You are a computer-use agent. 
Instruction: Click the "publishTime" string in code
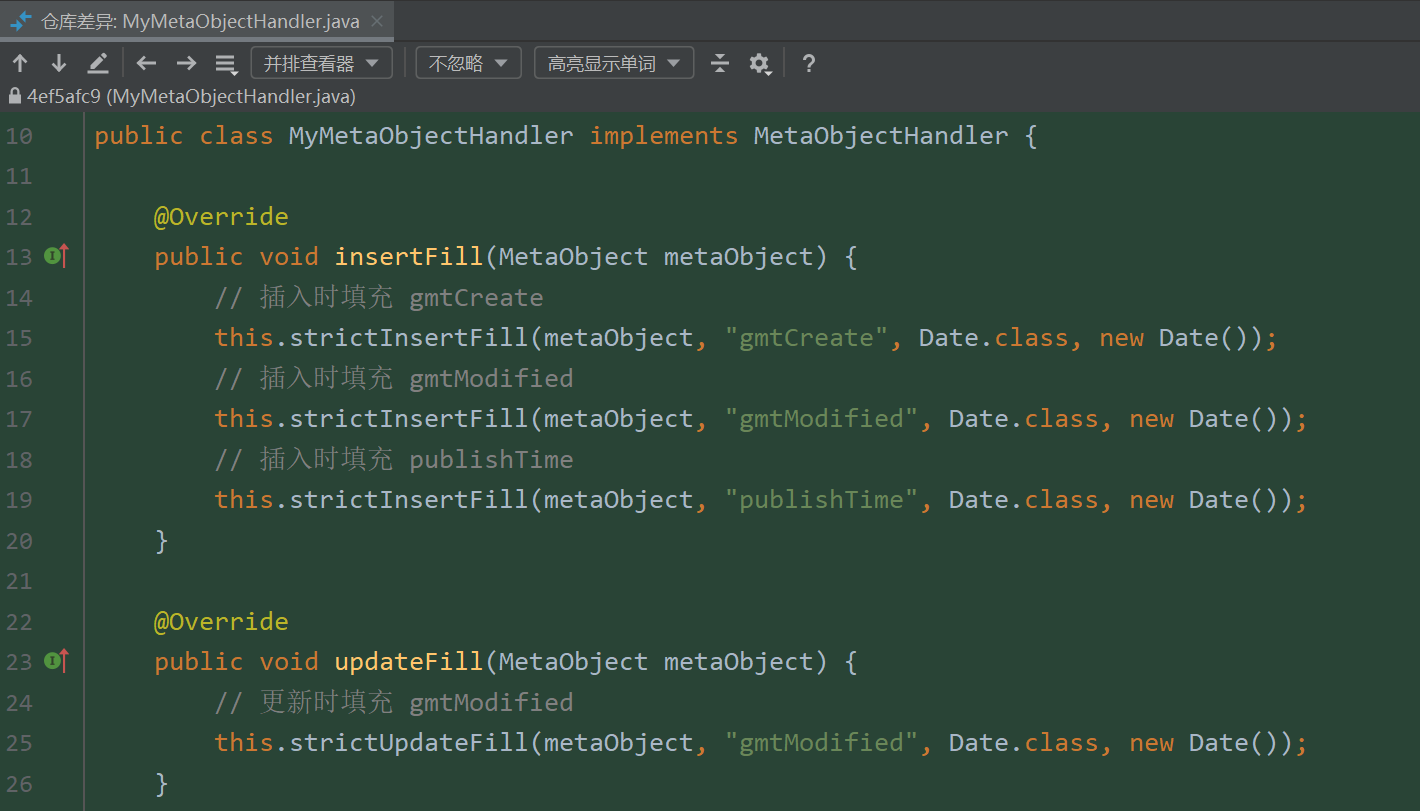[x=820, y=500]
